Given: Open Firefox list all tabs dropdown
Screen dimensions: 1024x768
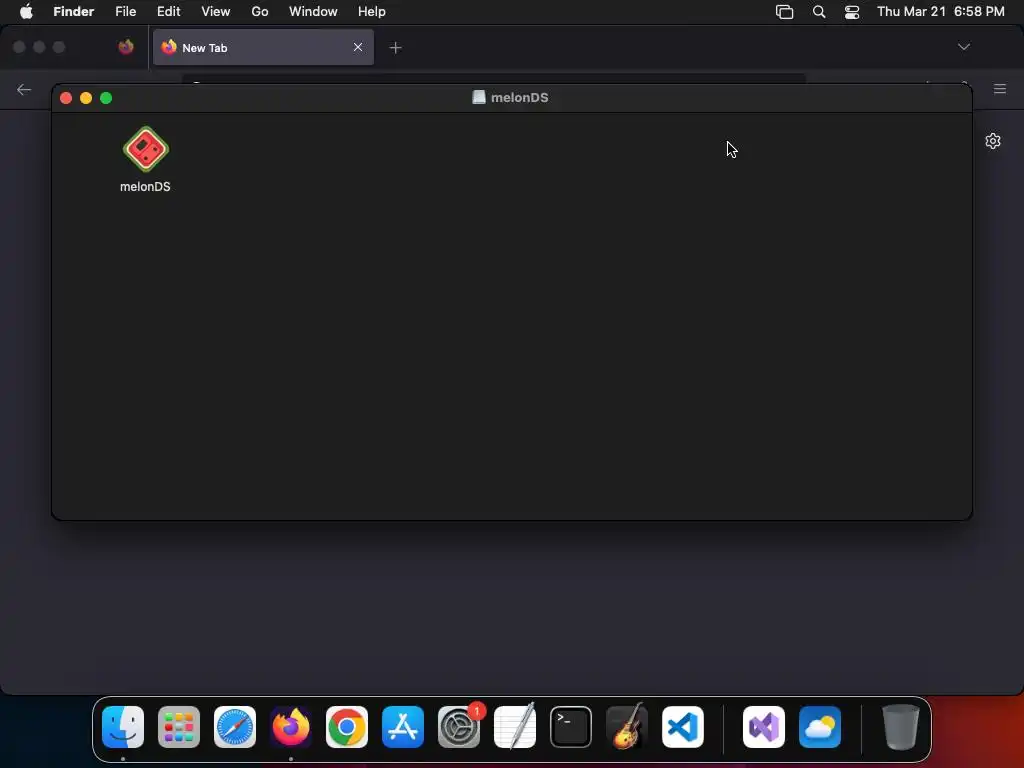Looking at the screenshot, I should pyautogui.click(x=964, y=46).
